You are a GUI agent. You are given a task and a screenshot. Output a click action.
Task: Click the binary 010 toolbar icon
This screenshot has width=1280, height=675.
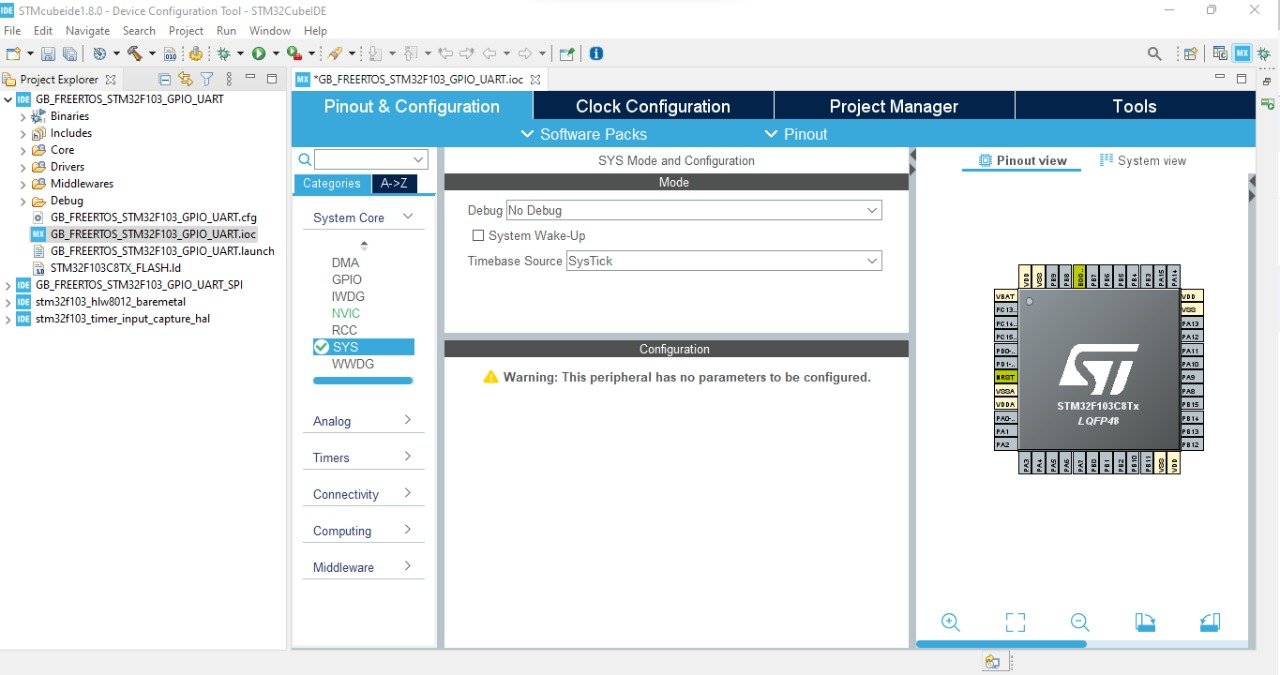170,54
